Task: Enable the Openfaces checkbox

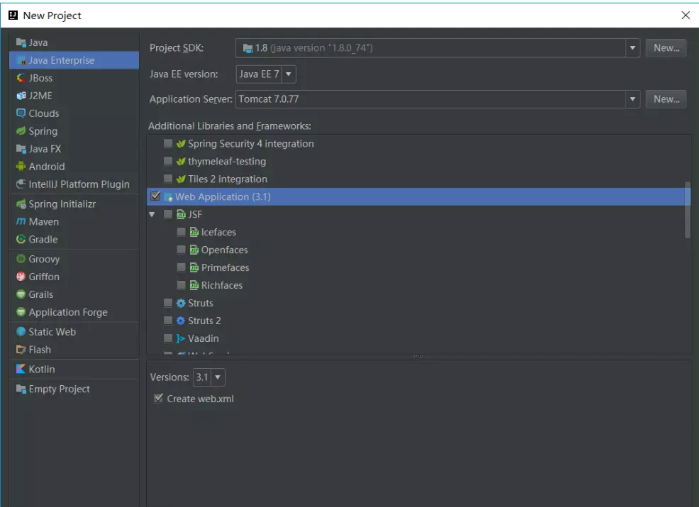Action: coord(181,250)
